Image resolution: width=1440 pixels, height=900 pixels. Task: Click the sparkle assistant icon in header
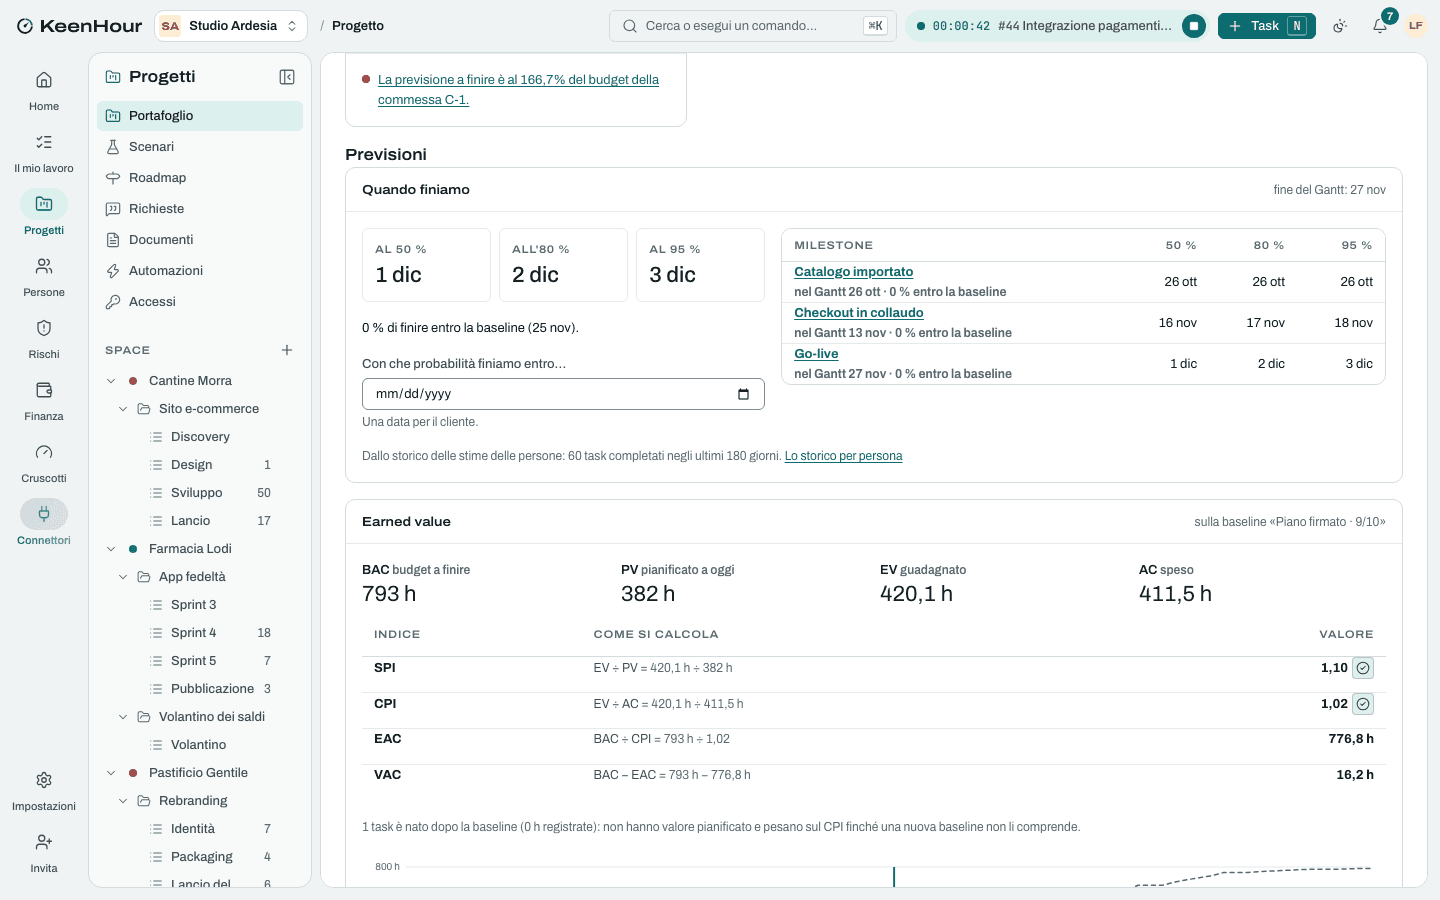pos(1340,26)
